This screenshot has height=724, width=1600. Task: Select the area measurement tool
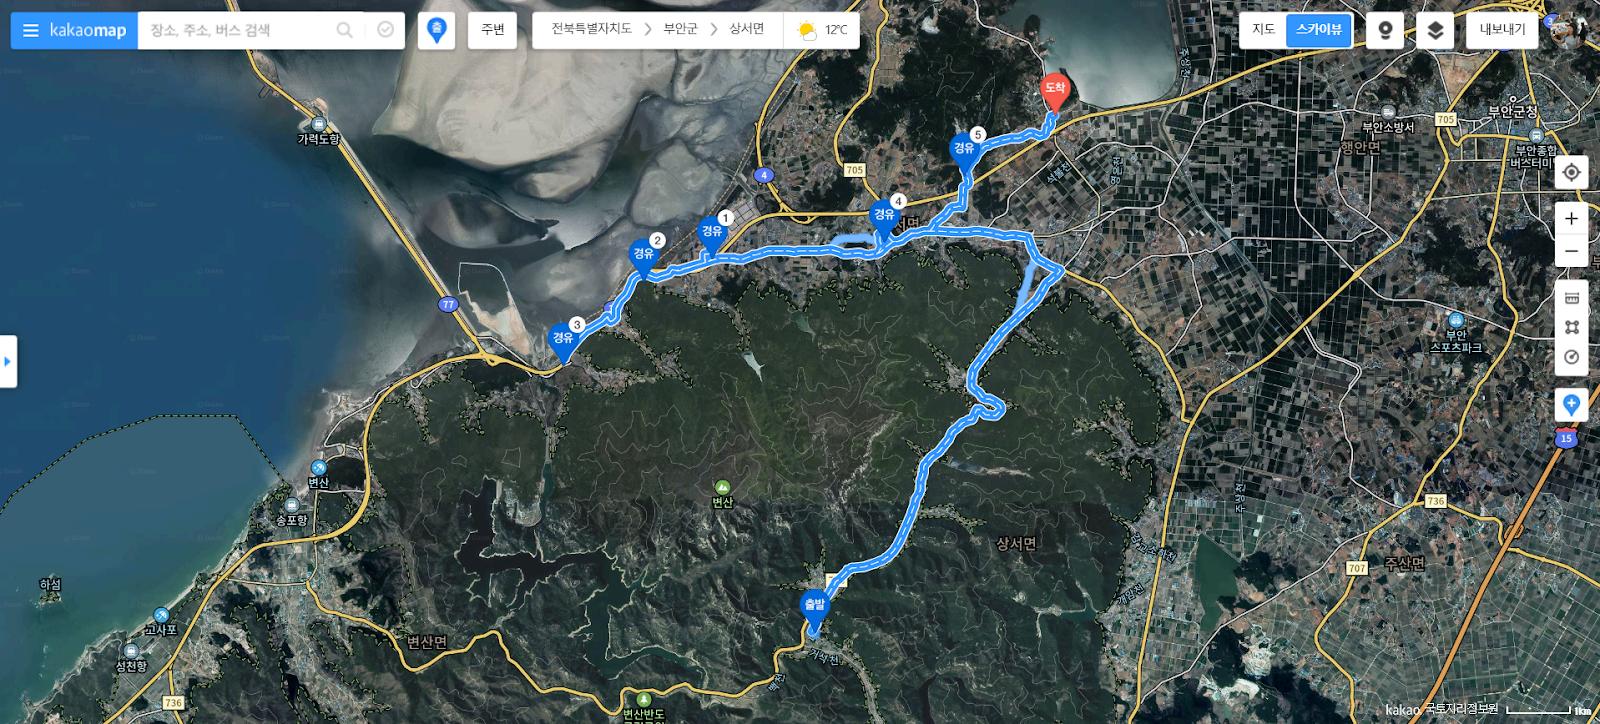pos(1571,327)
